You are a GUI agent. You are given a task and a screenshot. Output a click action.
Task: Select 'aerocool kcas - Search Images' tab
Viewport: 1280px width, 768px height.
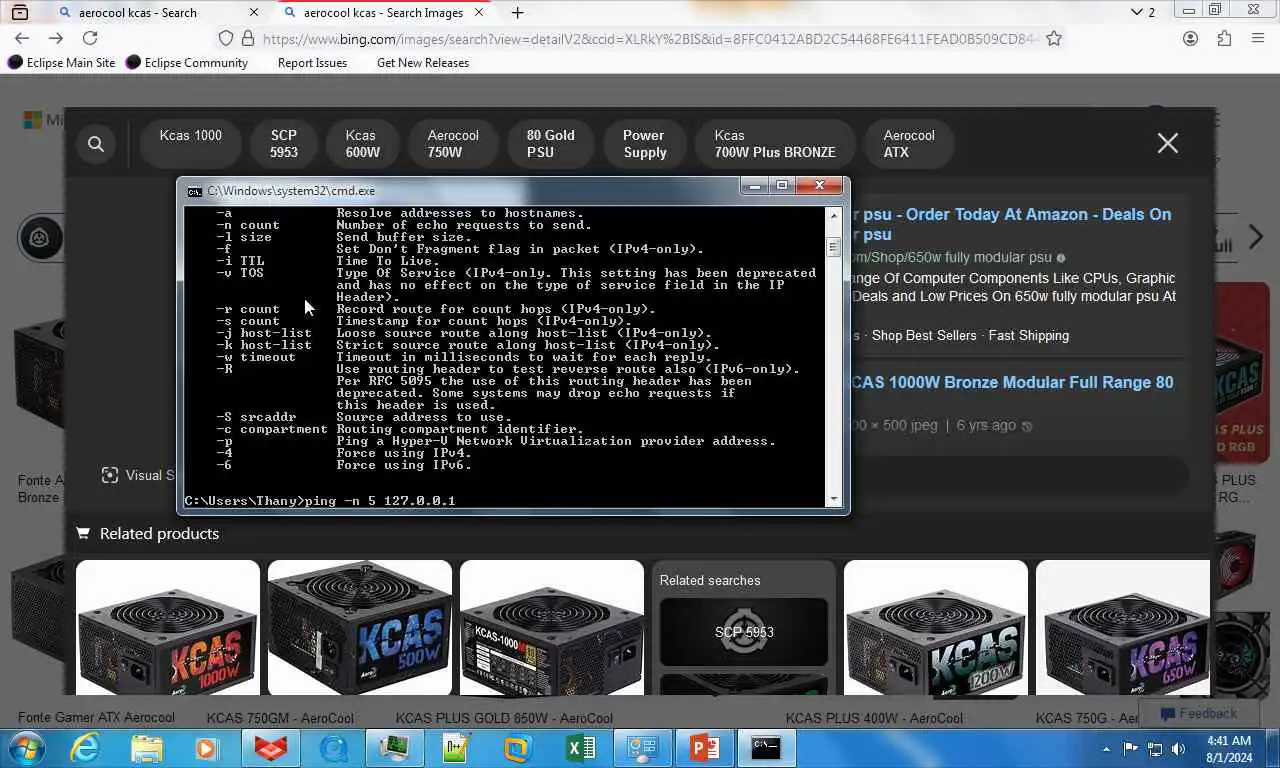click(383, 12)
